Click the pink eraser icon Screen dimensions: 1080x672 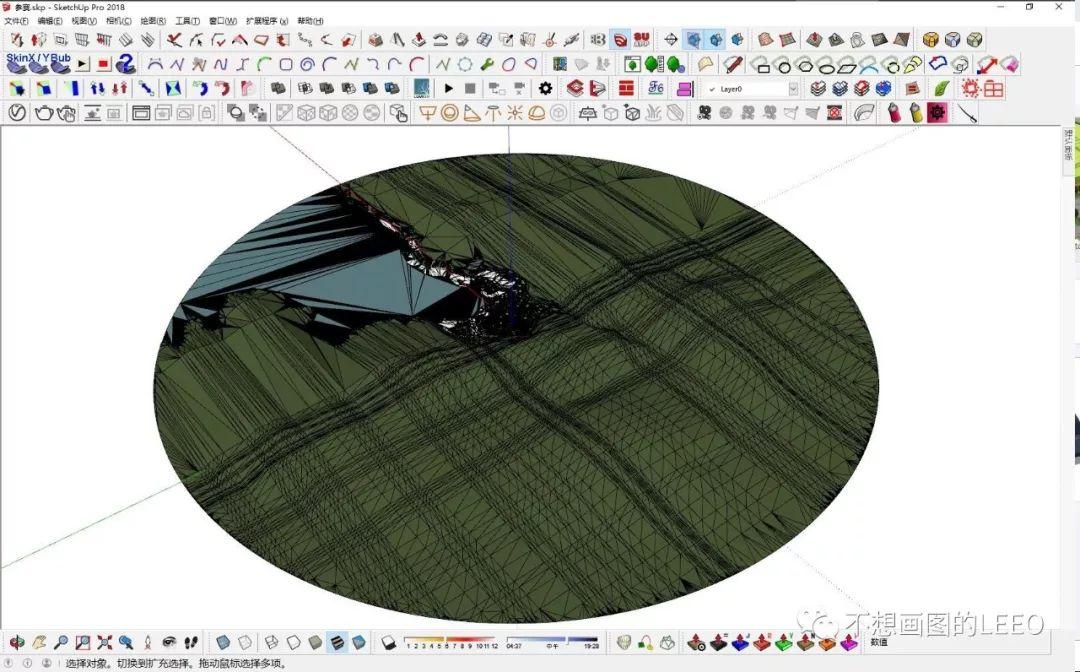1009,65
